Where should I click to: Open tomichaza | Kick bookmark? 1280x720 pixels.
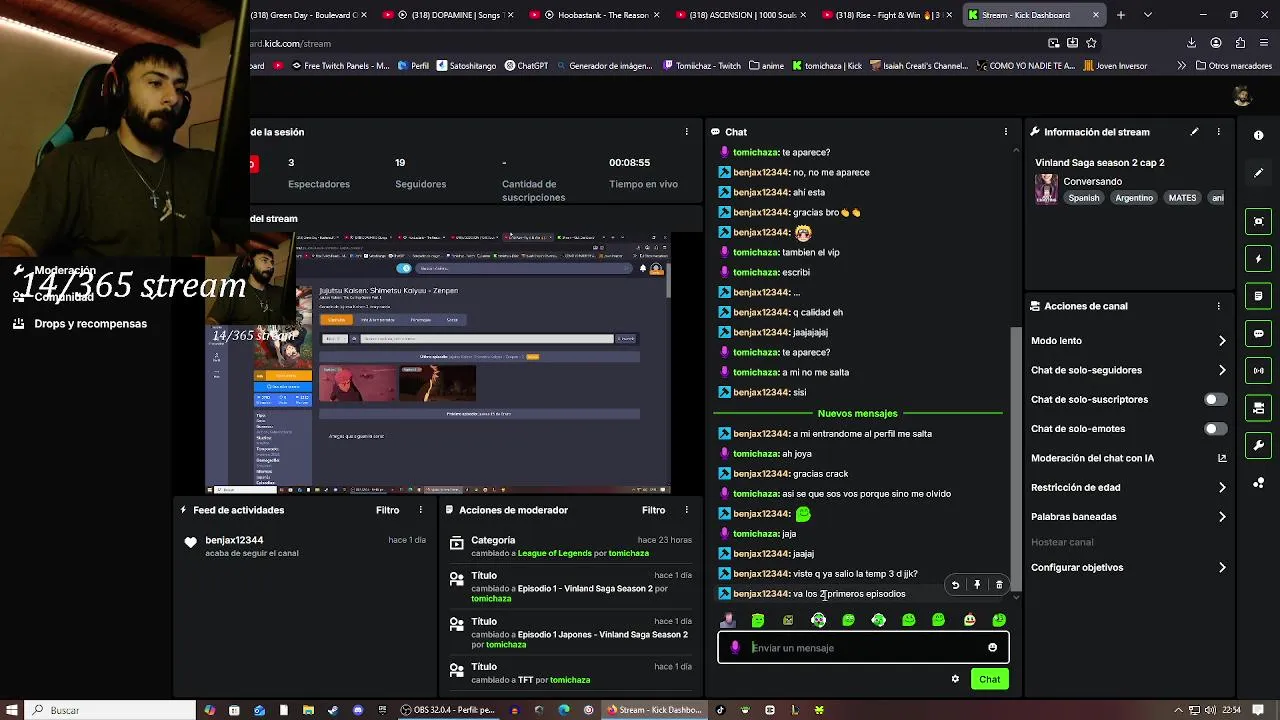click(827, 66)
